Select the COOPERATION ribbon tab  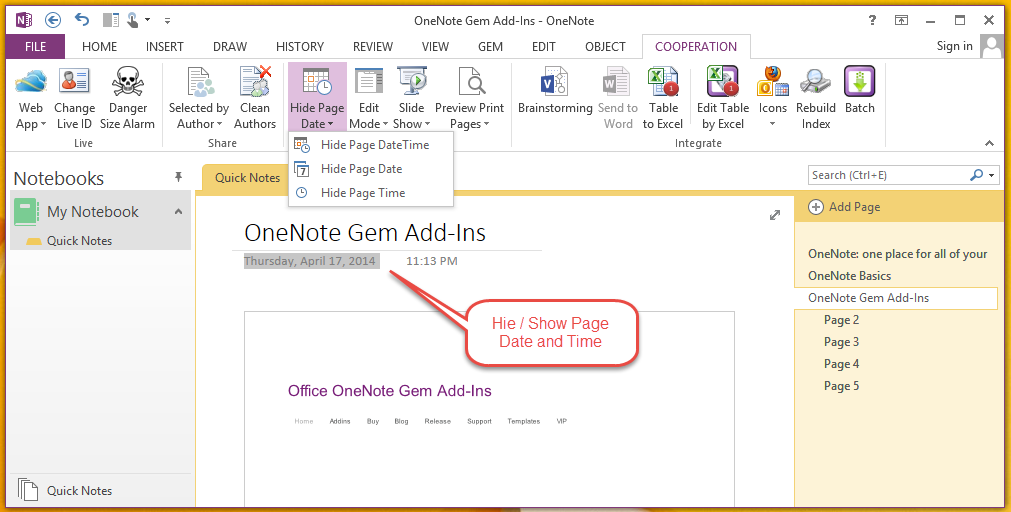point(696,46)
